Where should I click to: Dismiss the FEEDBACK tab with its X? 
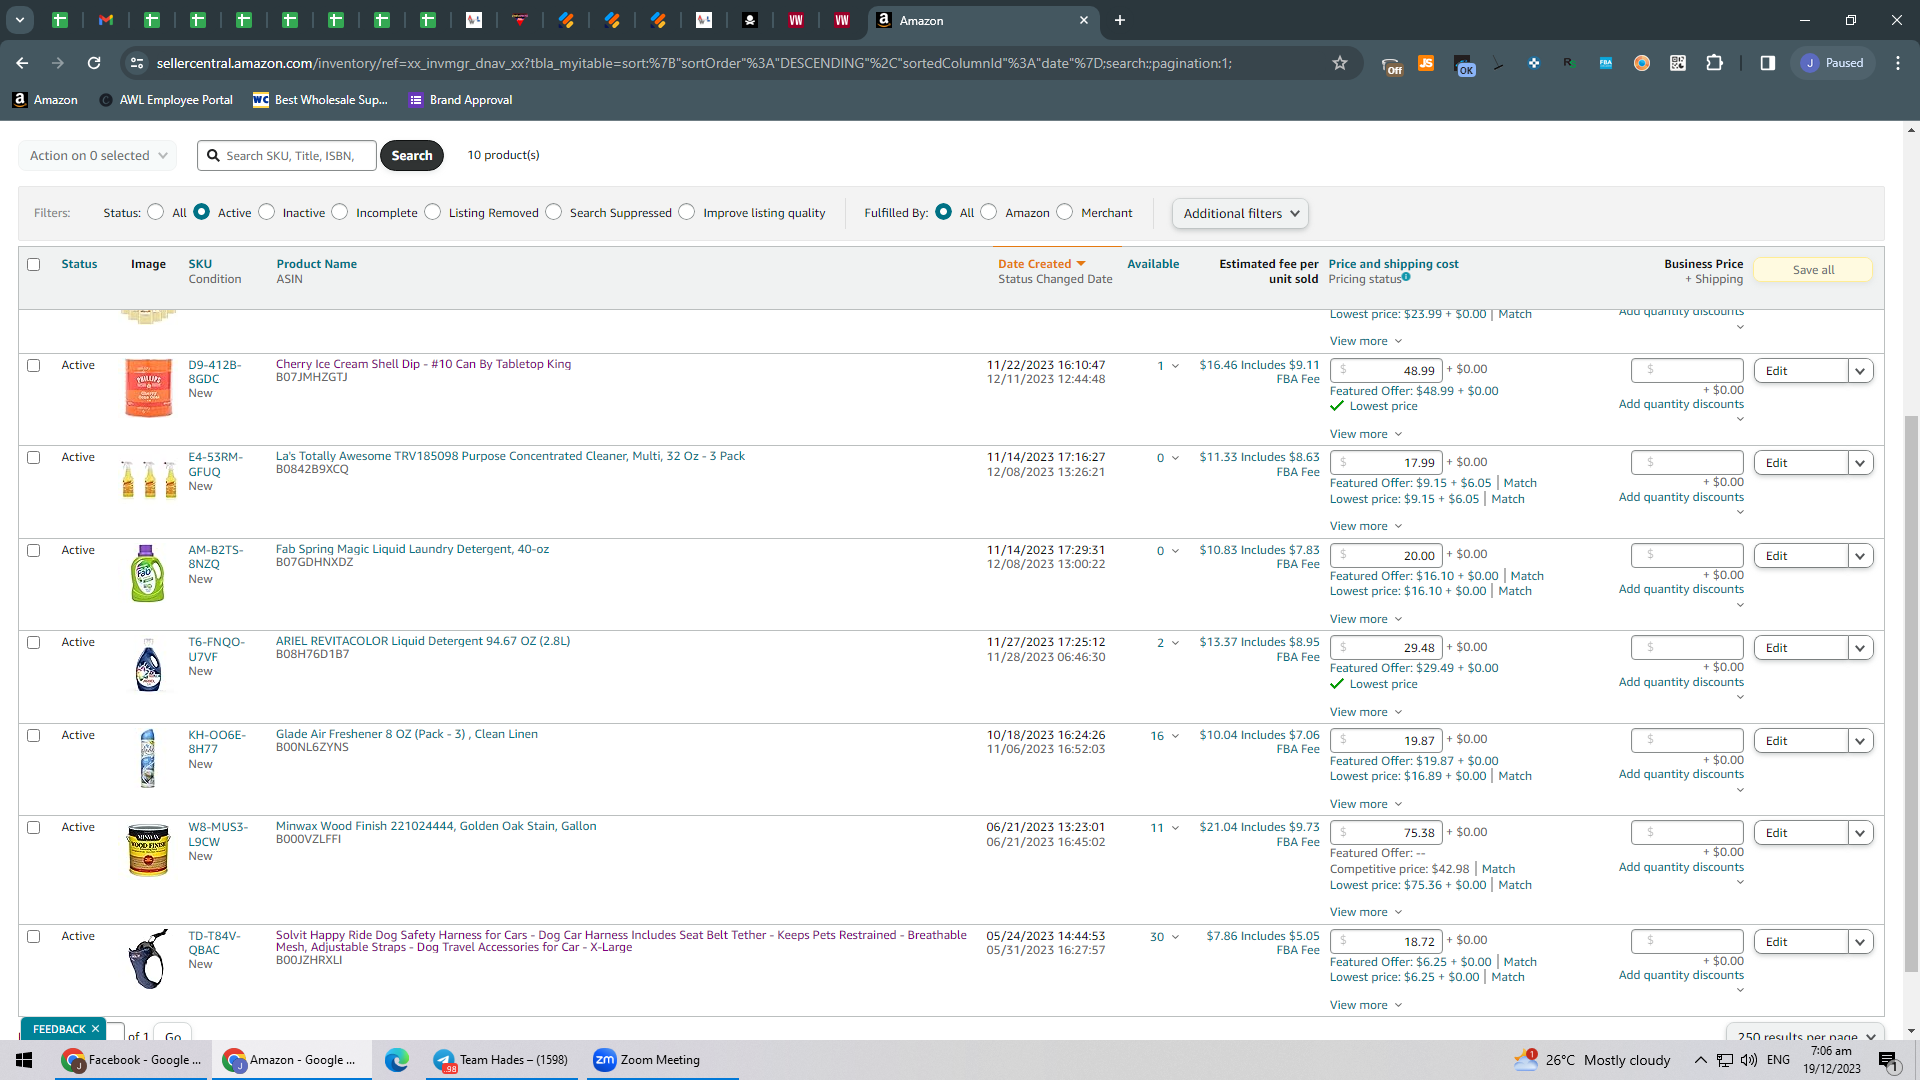pyautogui.click(x=96, y=1029)
